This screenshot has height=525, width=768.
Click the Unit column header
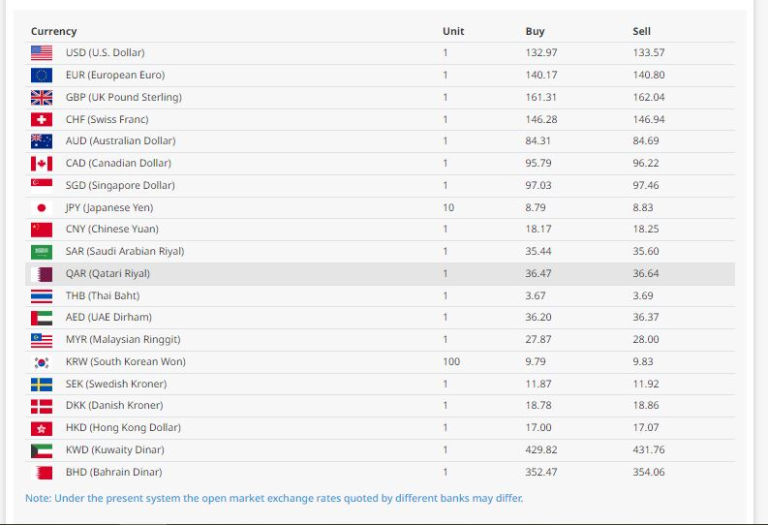[x=453, y=32]
